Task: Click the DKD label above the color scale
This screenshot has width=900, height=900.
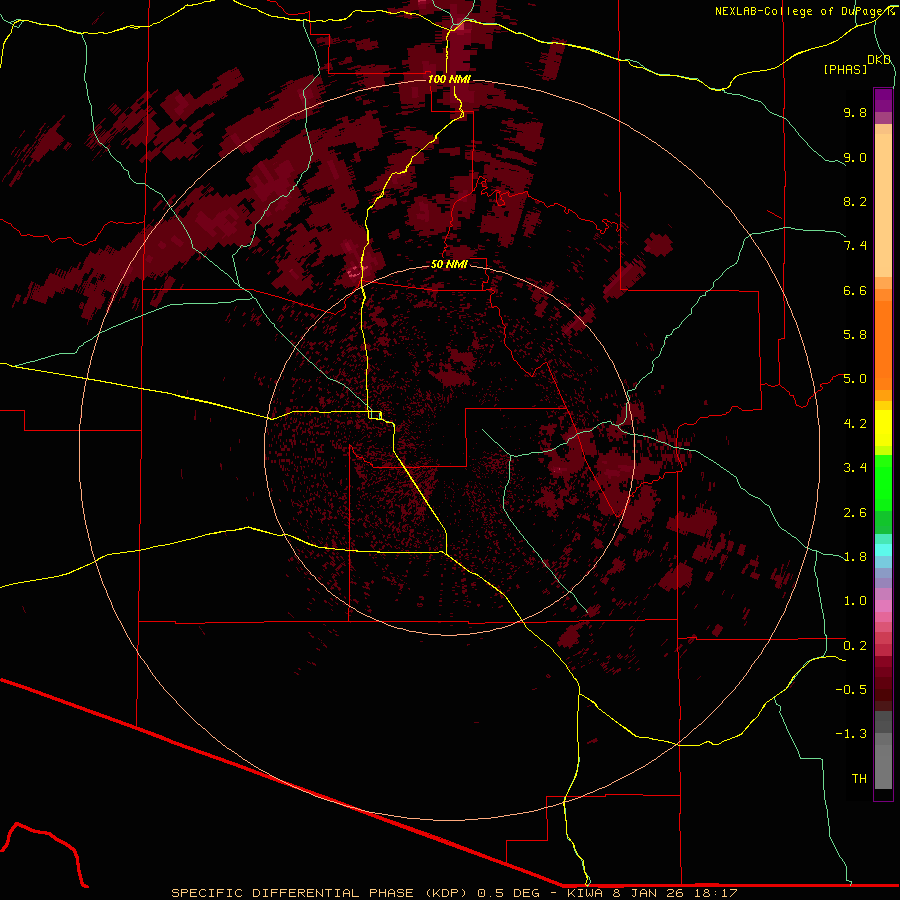Action: (x=878, y=59)
